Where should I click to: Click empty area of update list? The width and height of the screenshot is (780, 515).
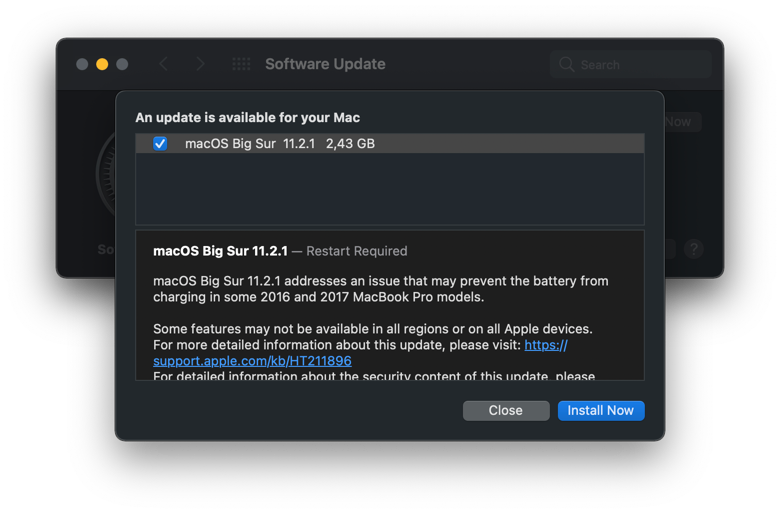click(x=390, y=190)
